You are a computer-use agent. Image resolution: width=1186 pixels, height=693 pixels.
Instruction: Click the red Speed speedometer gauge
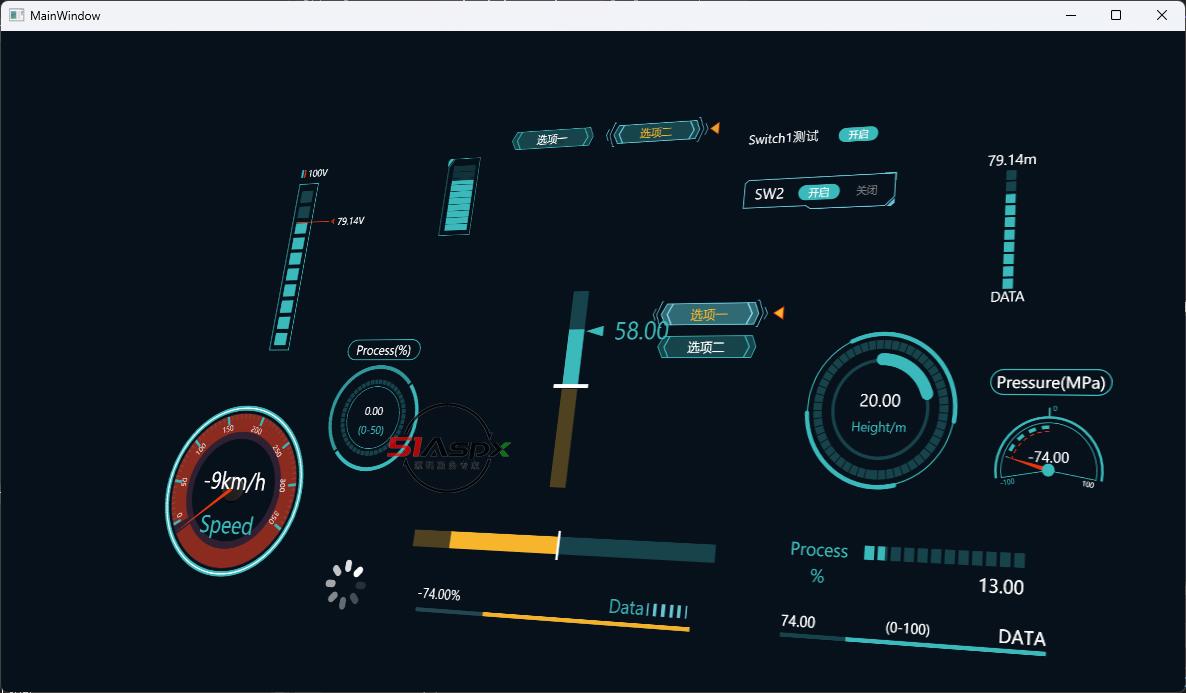coord(232,490)
